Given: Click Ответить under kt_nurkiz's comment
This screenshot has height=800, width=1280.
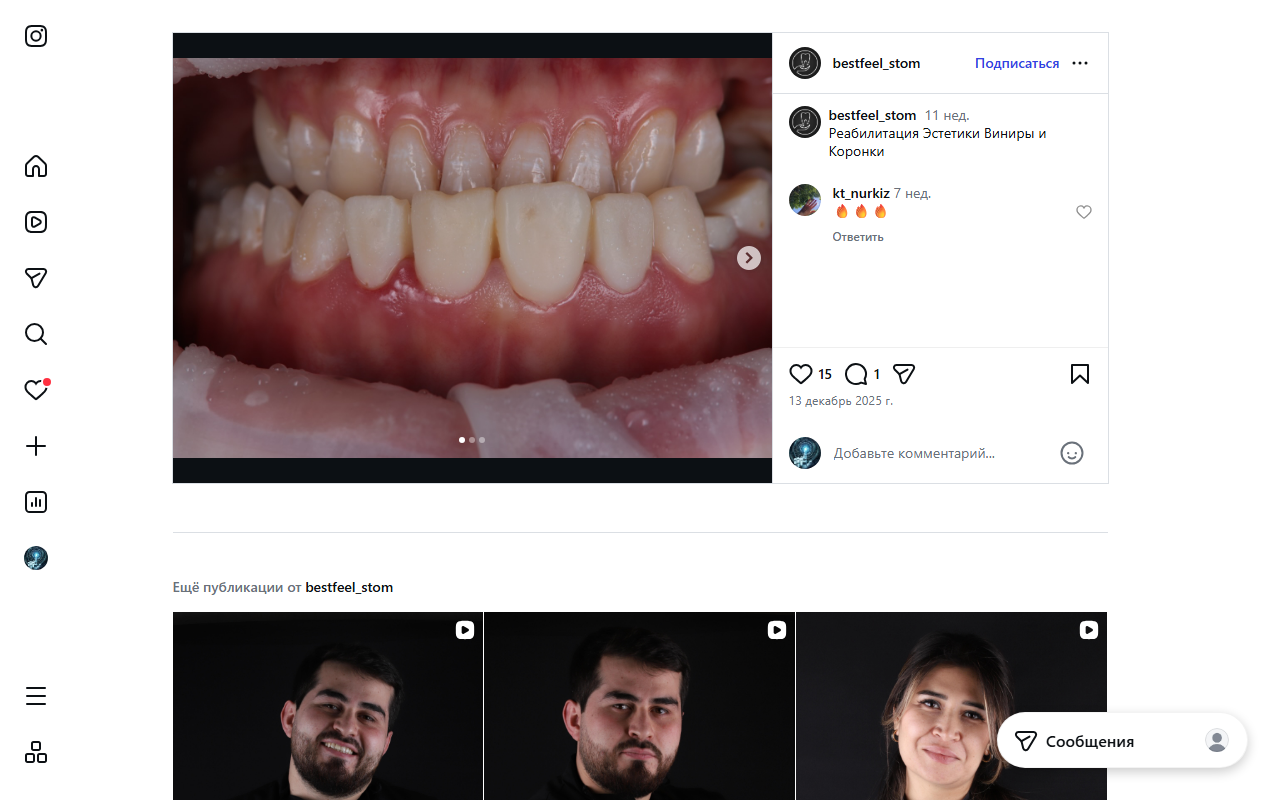Looking at the screenshot, I should pyautogui.click(x=857, y=237).
